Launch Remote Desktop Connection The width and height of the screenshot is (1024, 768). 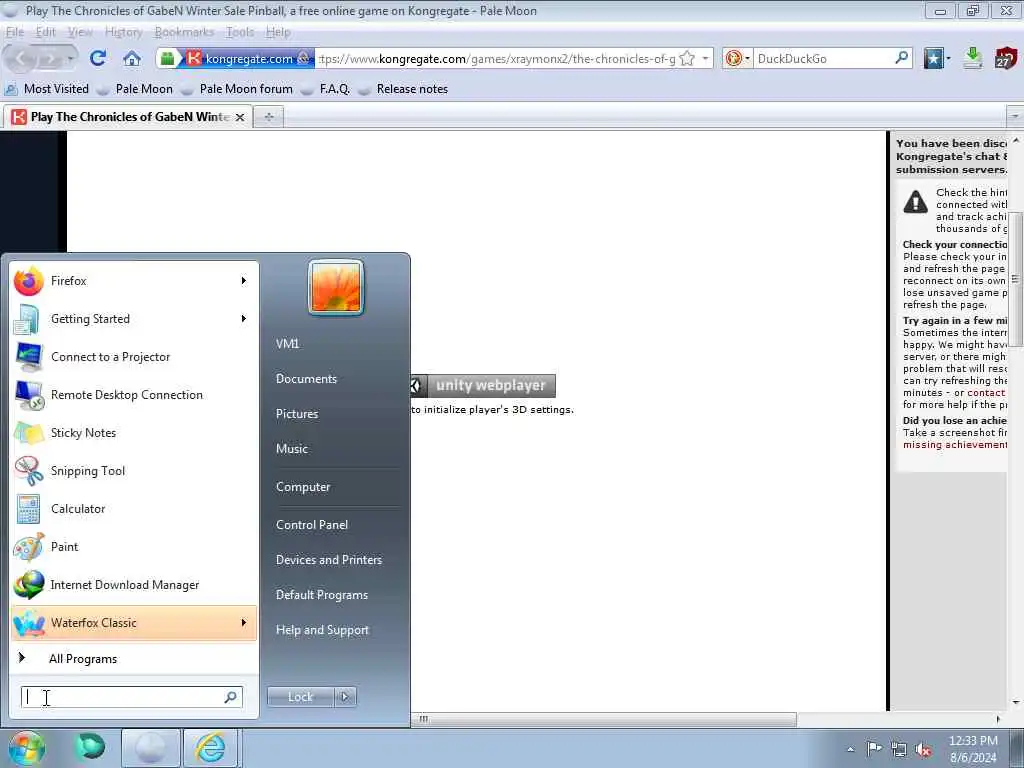(x=134, y=394)
